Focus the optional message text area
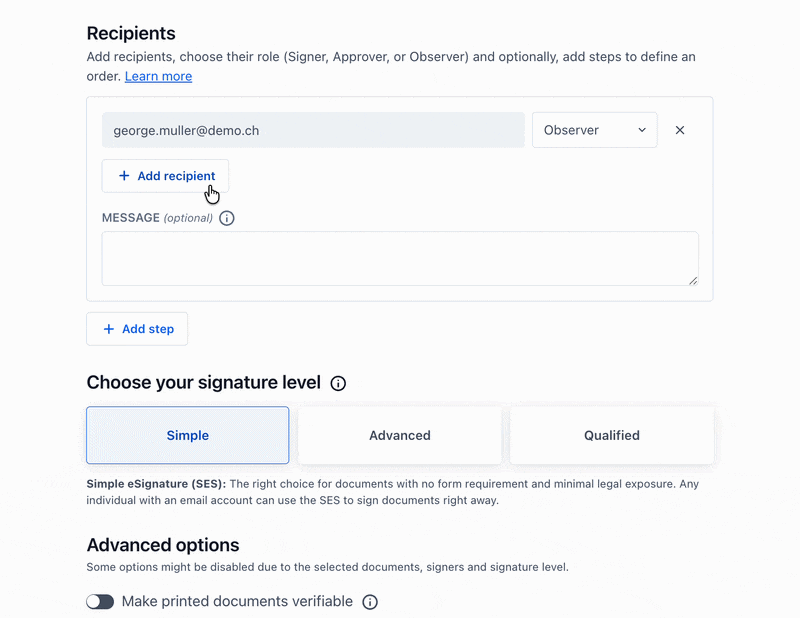Screen dimensions: 800x618 pyautogui.click(x=400, y=259)
